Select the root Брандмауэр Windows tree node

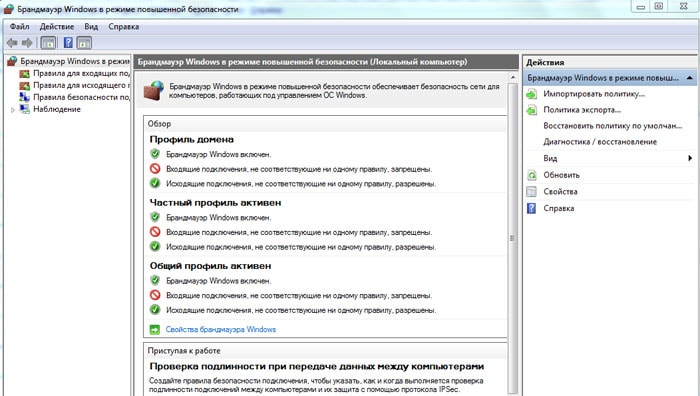pyautogui.click(x=75, y=61)
